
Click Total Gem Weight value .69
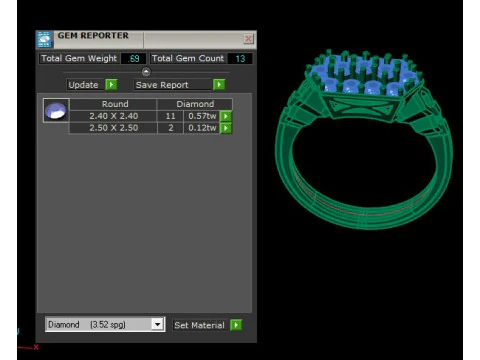click(x=133, y=59)
